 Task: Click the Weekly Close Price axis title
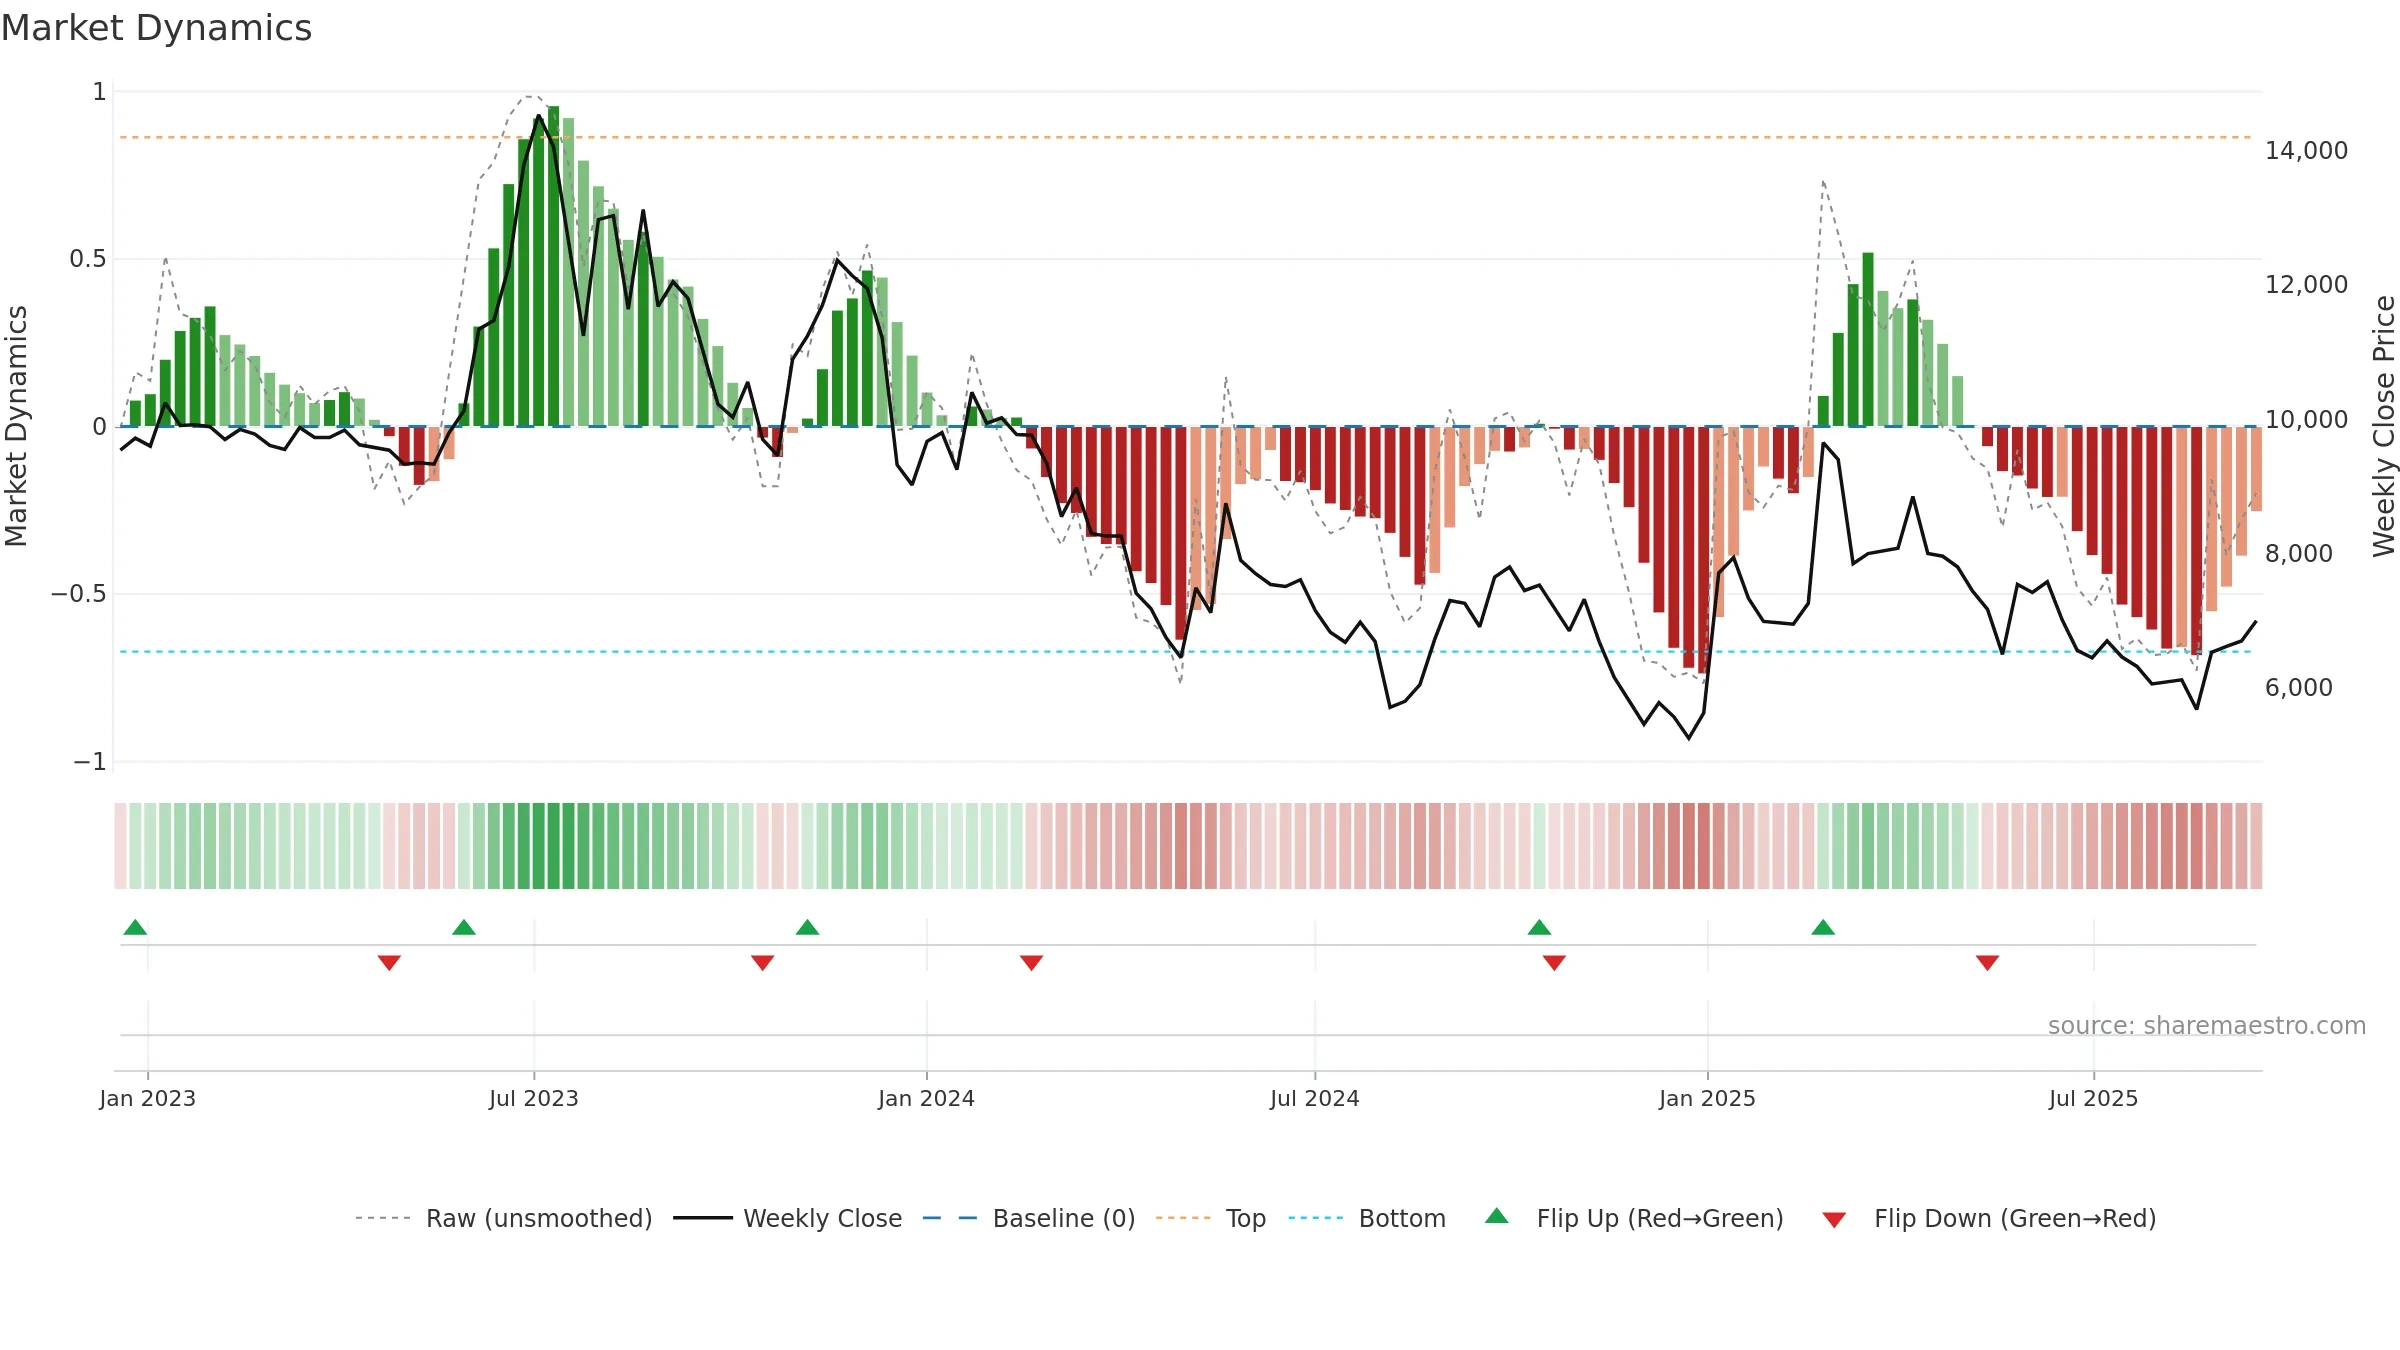pyautogui.click(x=2384, y=426)
